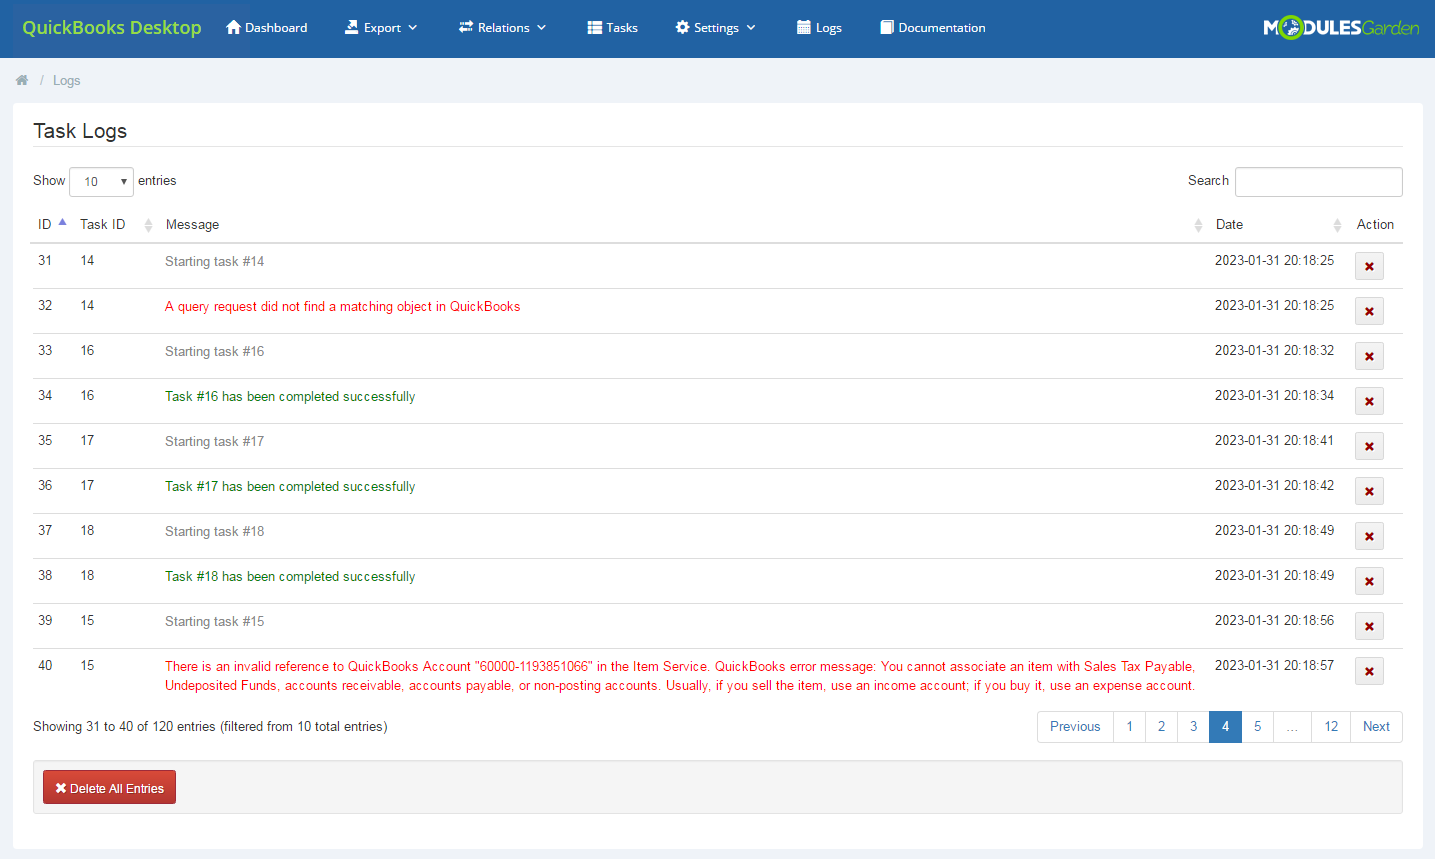Delete log entry 40 using red X button
1435x859 pixels.
[x=1368, y=671]
